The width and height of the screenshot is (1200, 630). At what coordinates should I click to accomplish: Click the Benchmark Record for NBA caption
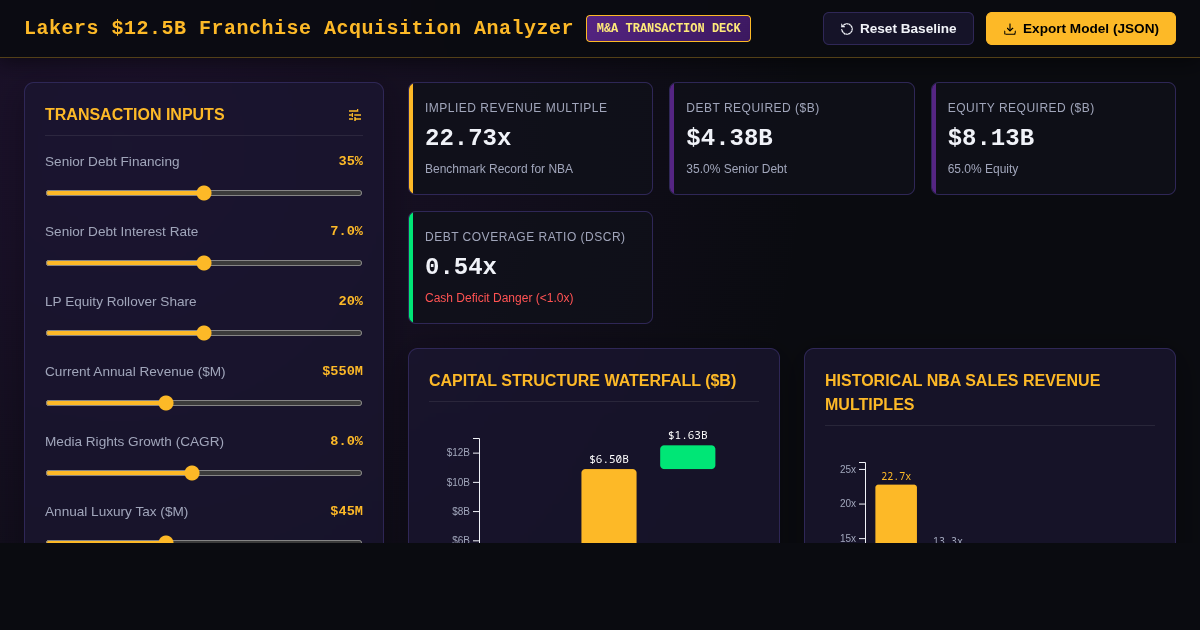[499, 169]
